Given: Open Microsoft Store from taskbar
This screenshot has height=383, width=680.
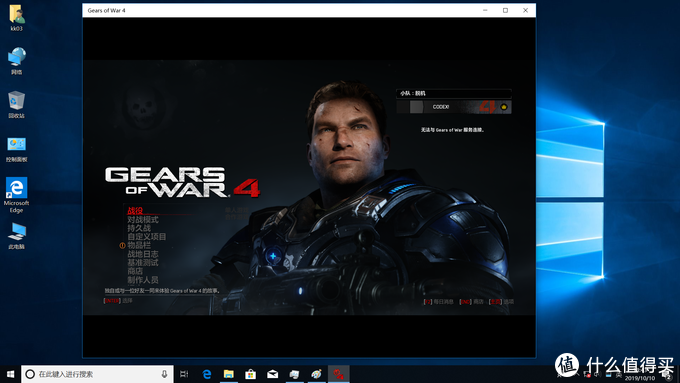Looking at the screenshot, I should click(x=251, y=374).
